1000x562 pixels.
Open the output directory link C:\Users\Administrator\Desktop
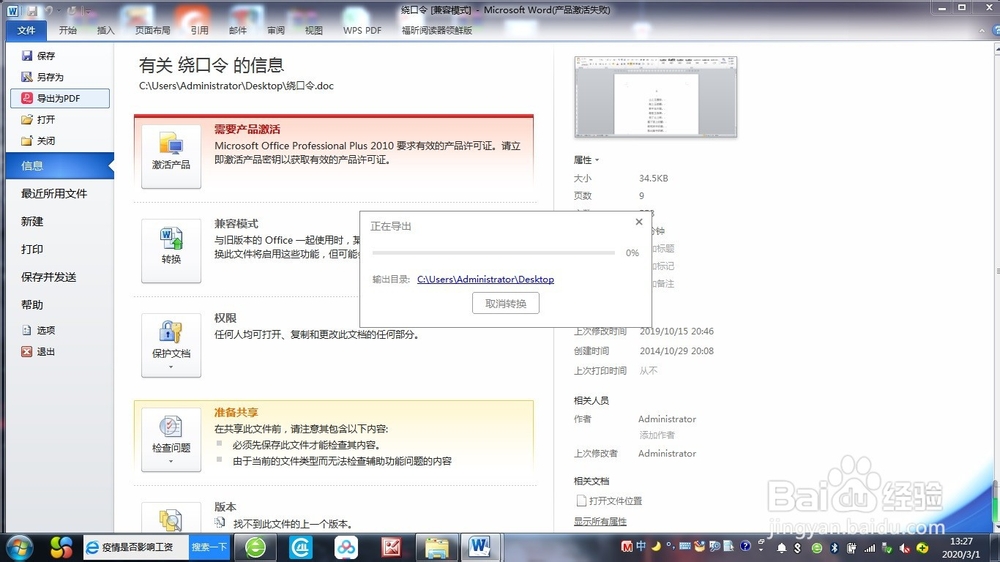[485, 279]
